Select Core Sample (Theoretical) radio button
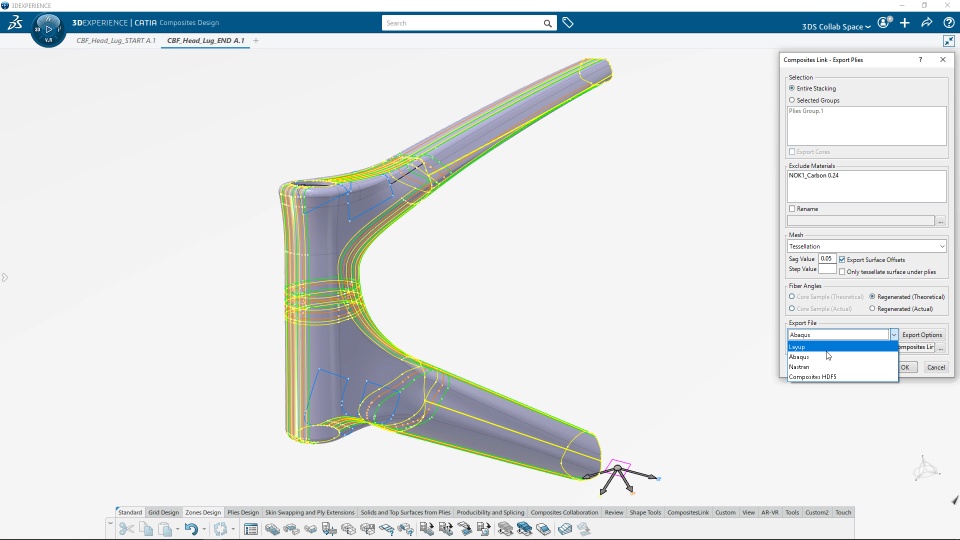 click(792, 296)
